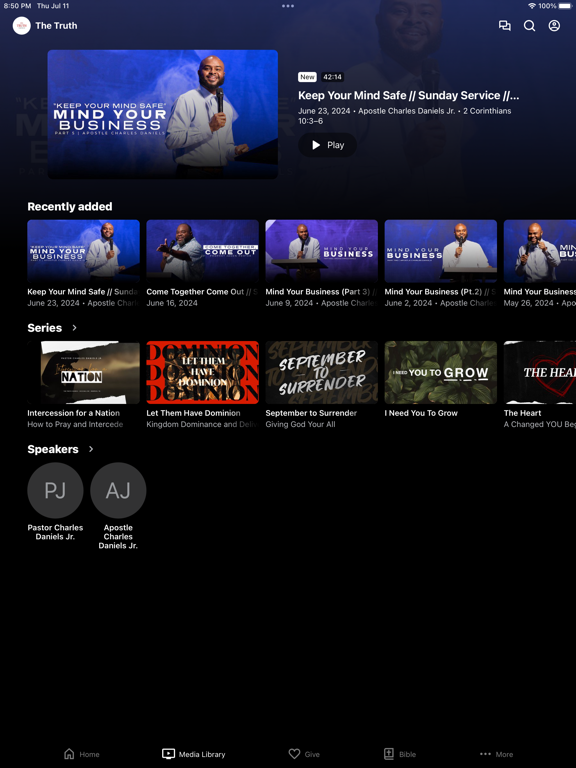Tap The Truth app title
Image resolution: width=576 pixels, height=768 pixels.
click(x=56, y=25)
